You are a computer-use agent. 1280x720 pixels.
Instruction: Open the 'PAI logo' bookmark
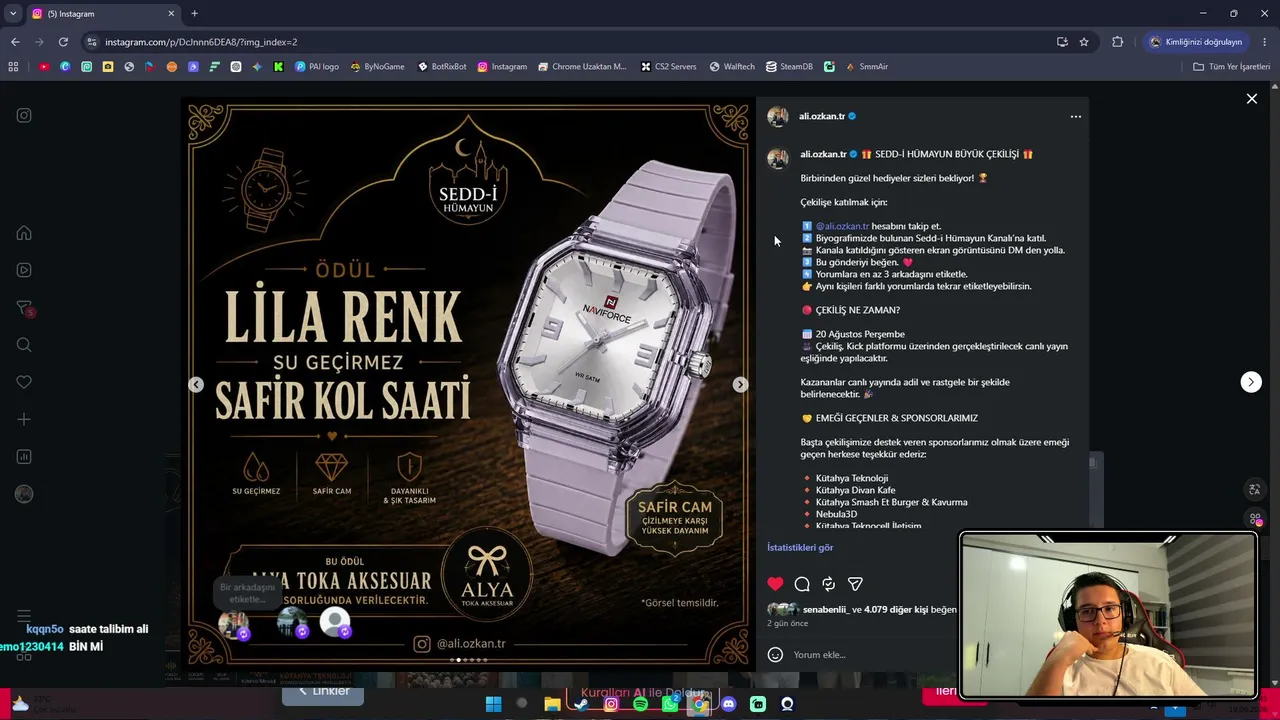(x=317, y=67)
